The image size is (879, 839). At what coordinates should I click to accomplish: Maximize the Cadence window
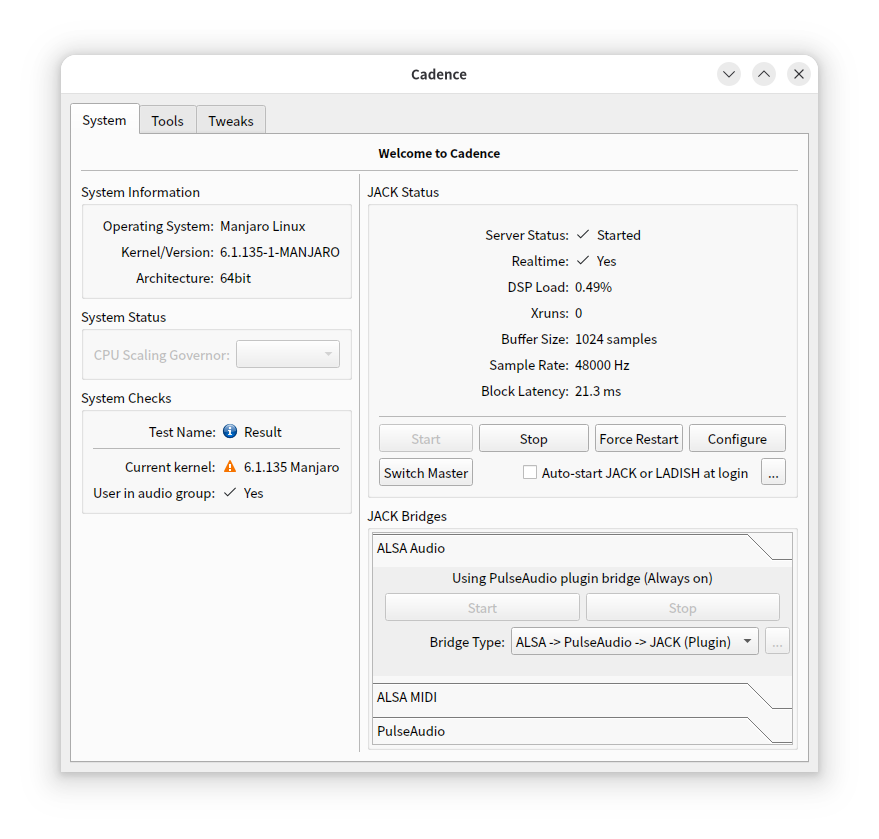tap(764, 74)
